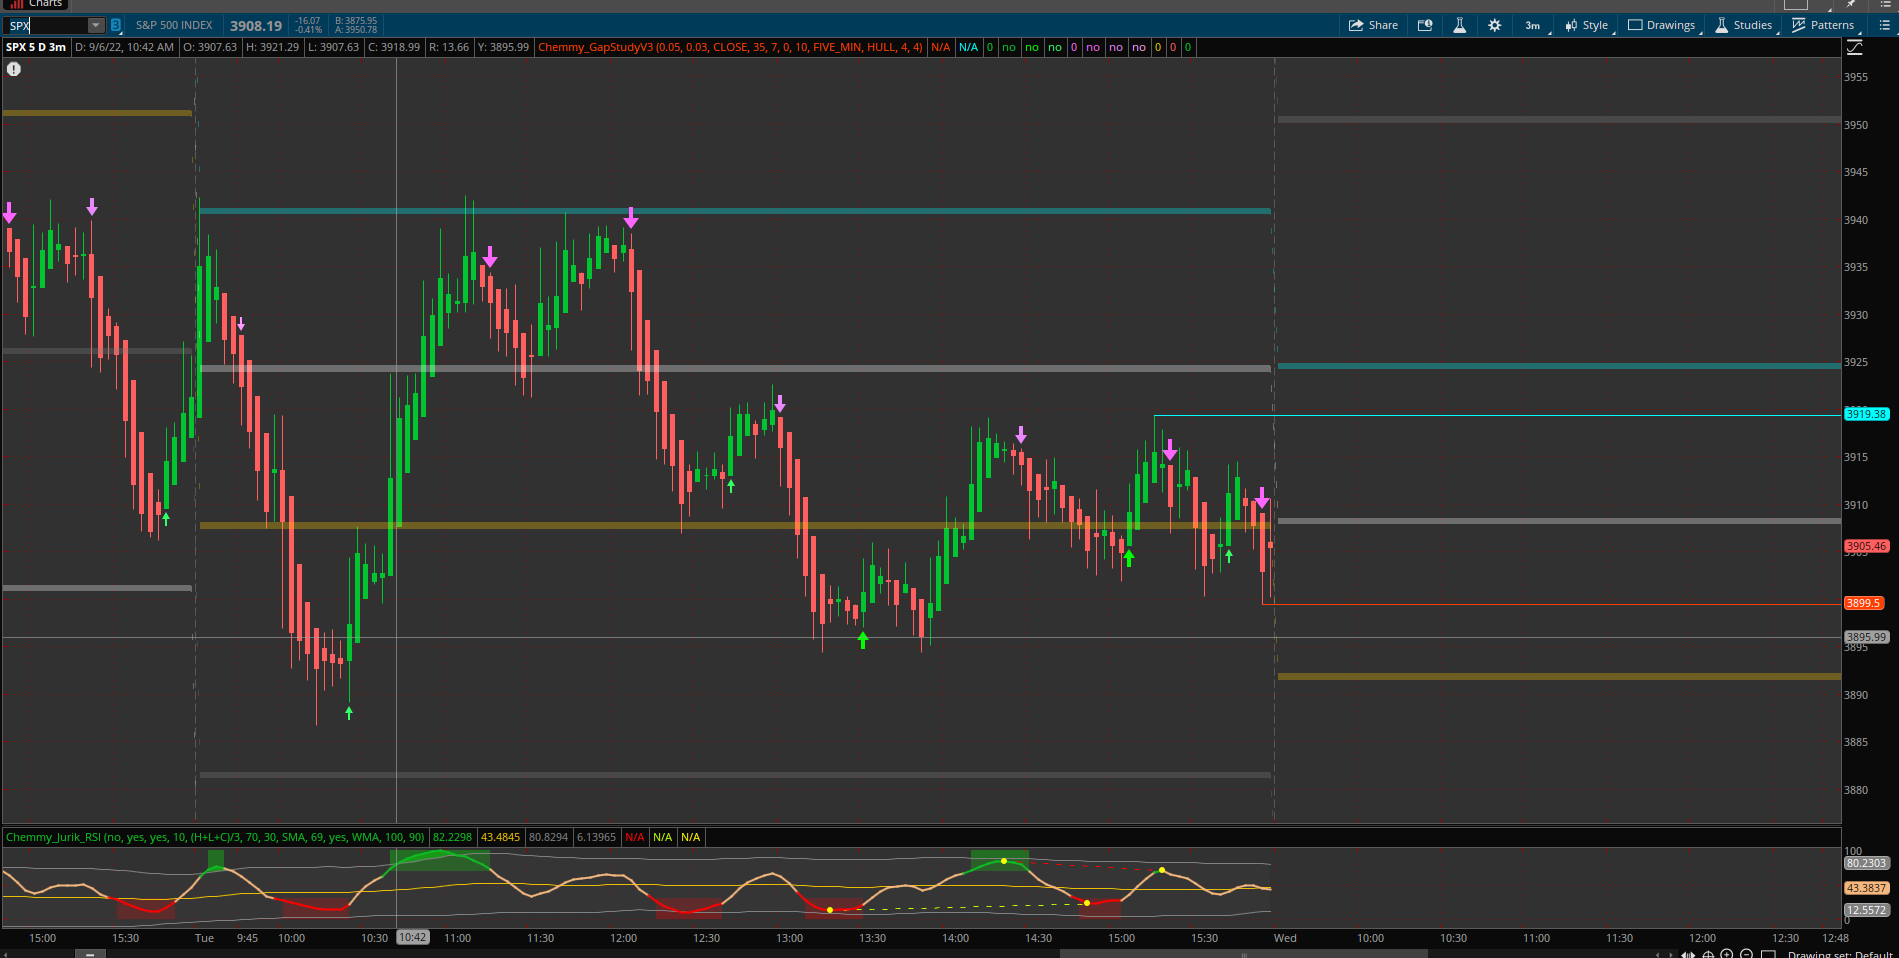Click the blue number 3 link icon
The width and height of the screenshot is (1899, 958).
tap(116, 25)
